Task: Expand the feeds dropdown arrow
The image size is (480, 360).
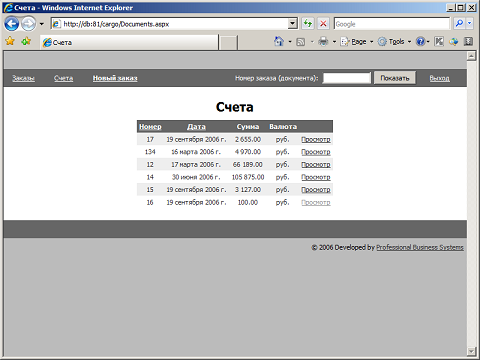Action: (312, 42)
